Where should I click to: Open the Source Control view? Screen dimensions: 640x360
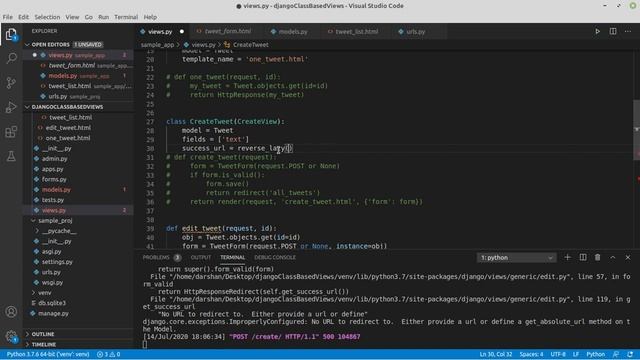11,83
